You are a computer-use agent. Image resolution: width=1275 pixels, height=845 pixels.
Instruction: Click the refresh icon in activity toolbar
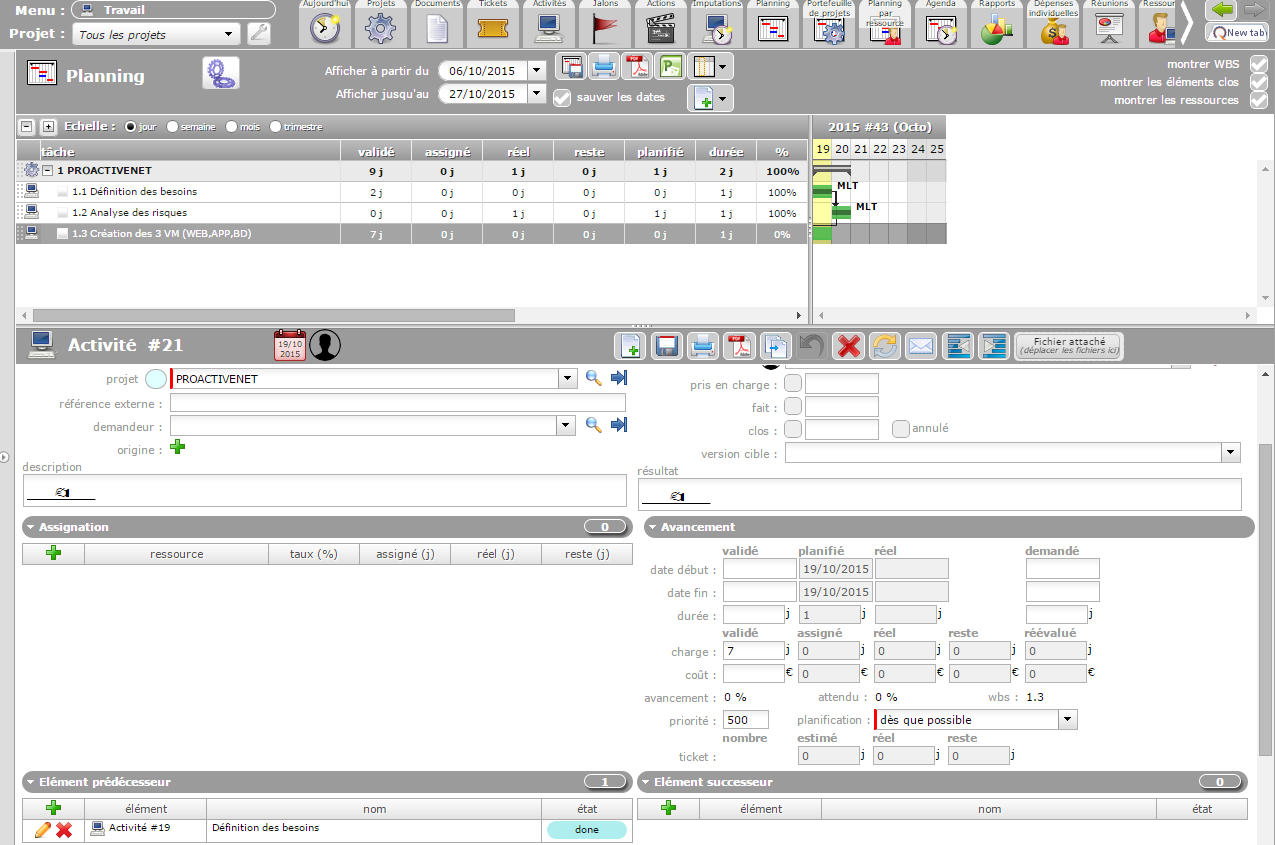884,346
